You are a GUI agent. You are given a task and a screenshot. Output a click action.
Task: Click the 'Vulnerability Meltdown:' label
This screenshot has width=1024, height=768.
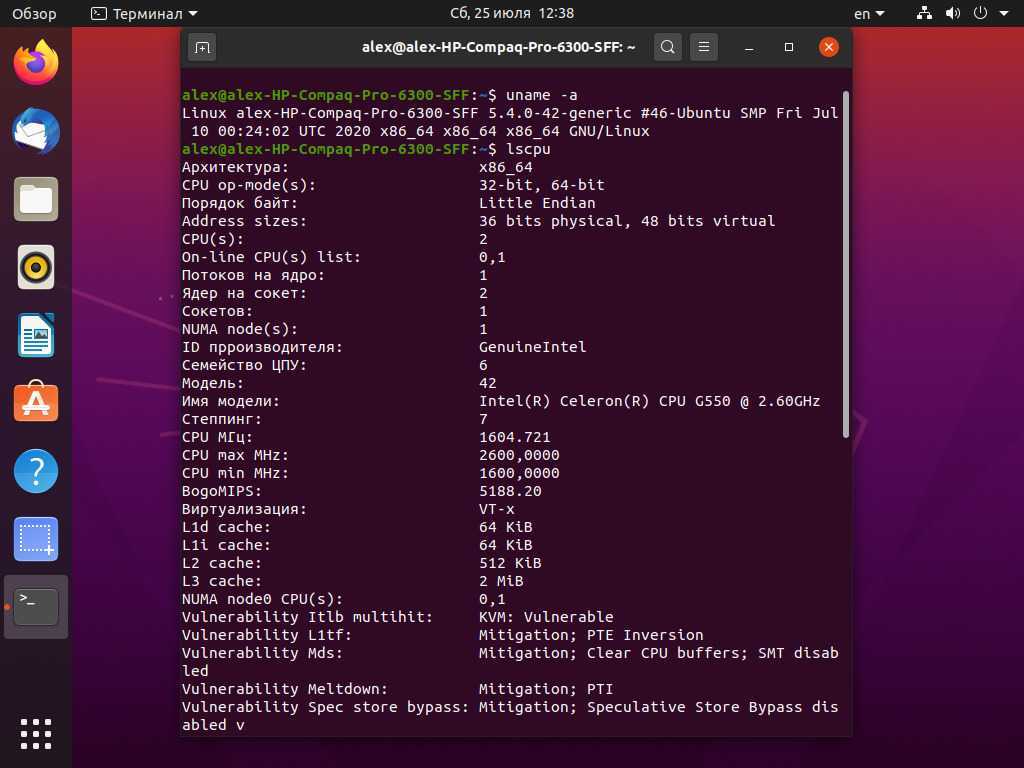coord(285,689)
